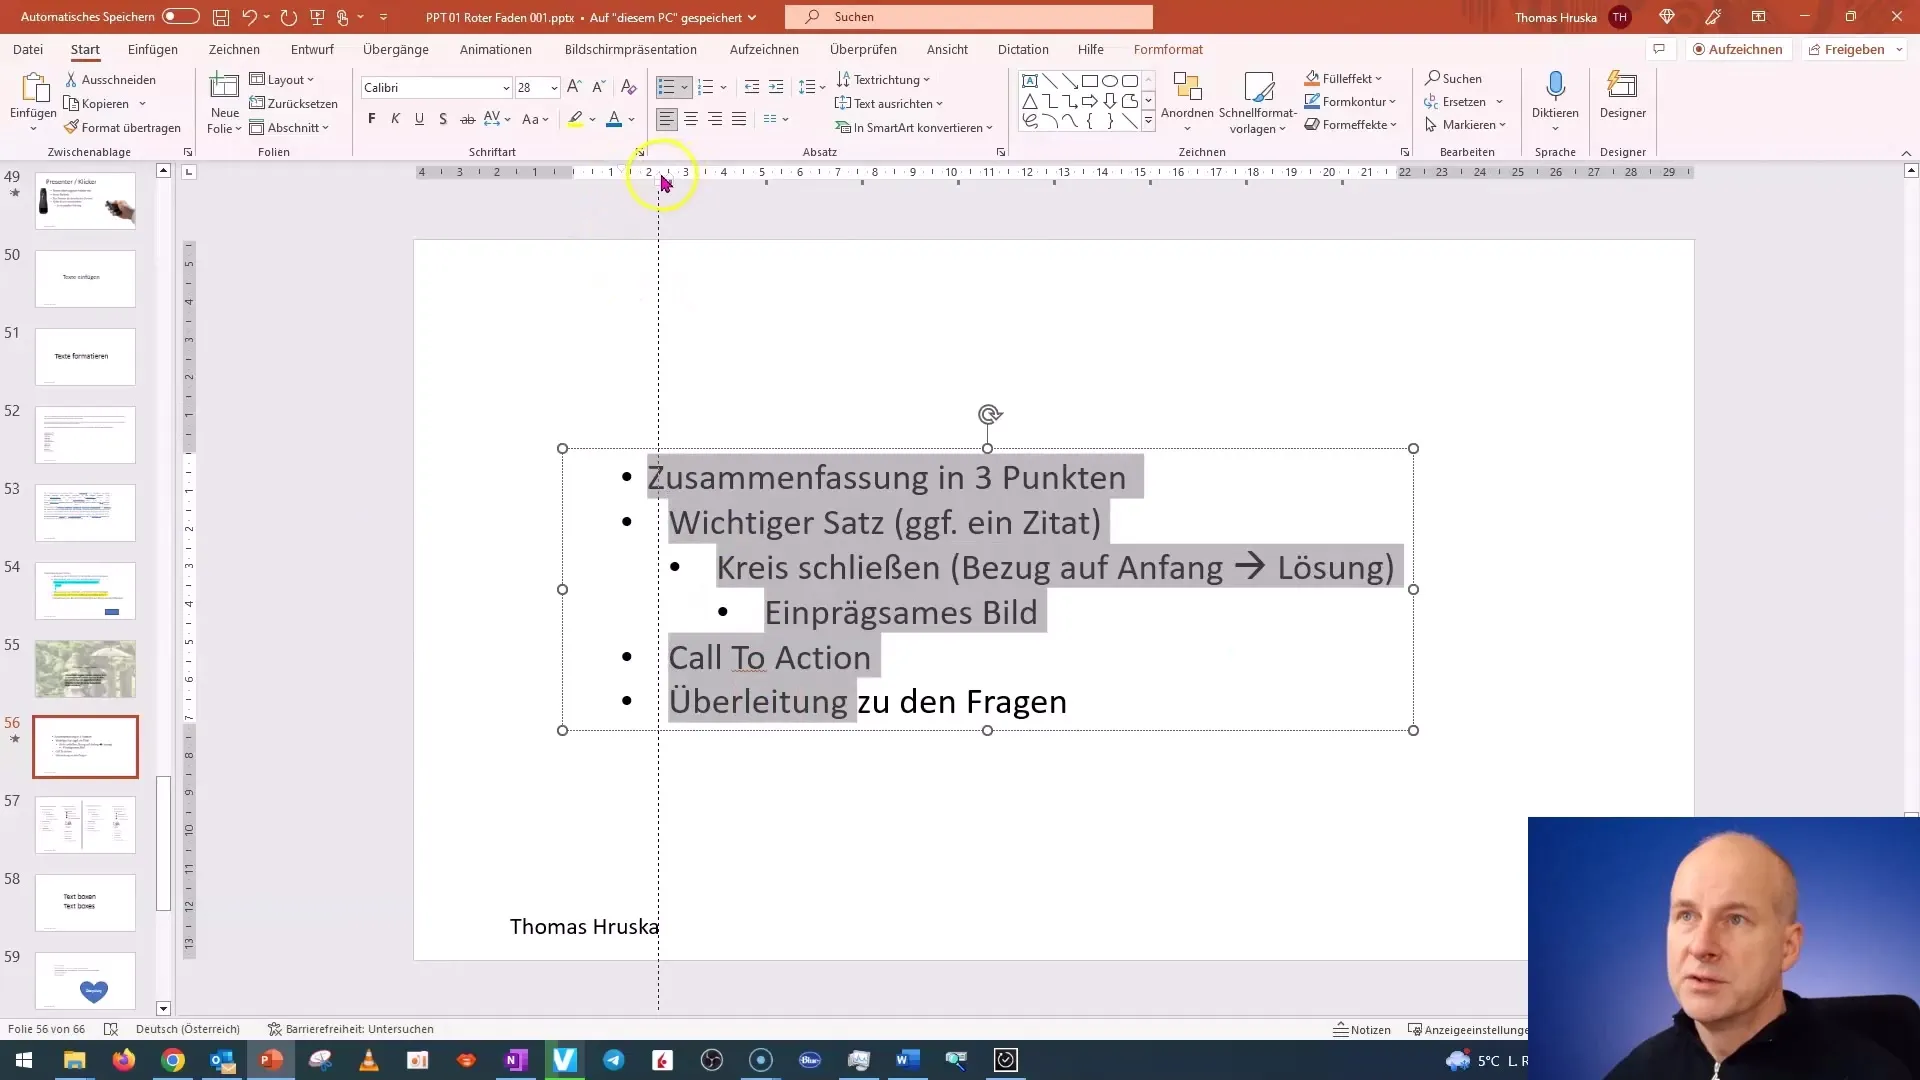This screenshot has height=1080, width=1920.
Task: Open Google Chrome from taskbar
Action: coord(173,1060)
